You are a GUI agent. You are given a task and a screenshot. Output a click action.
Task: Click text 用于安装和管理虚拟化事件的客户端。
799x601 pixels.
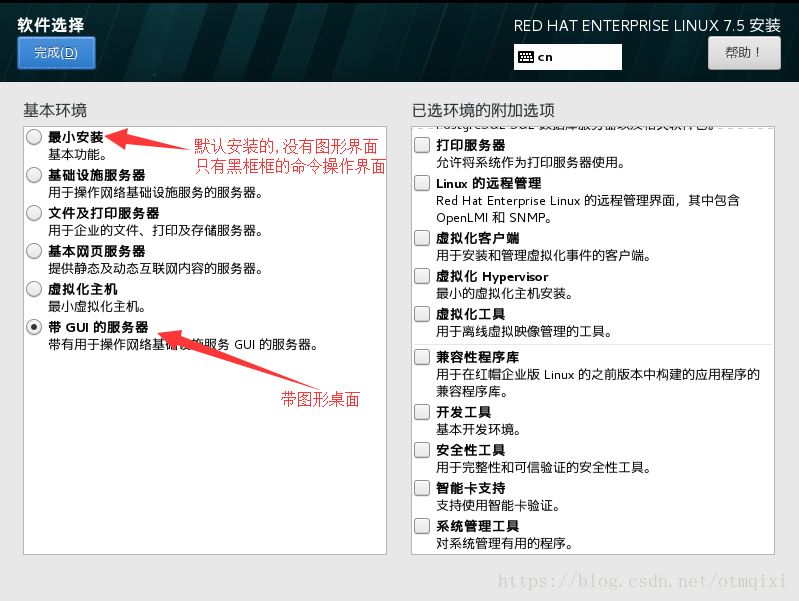click(x=543, y=255)
